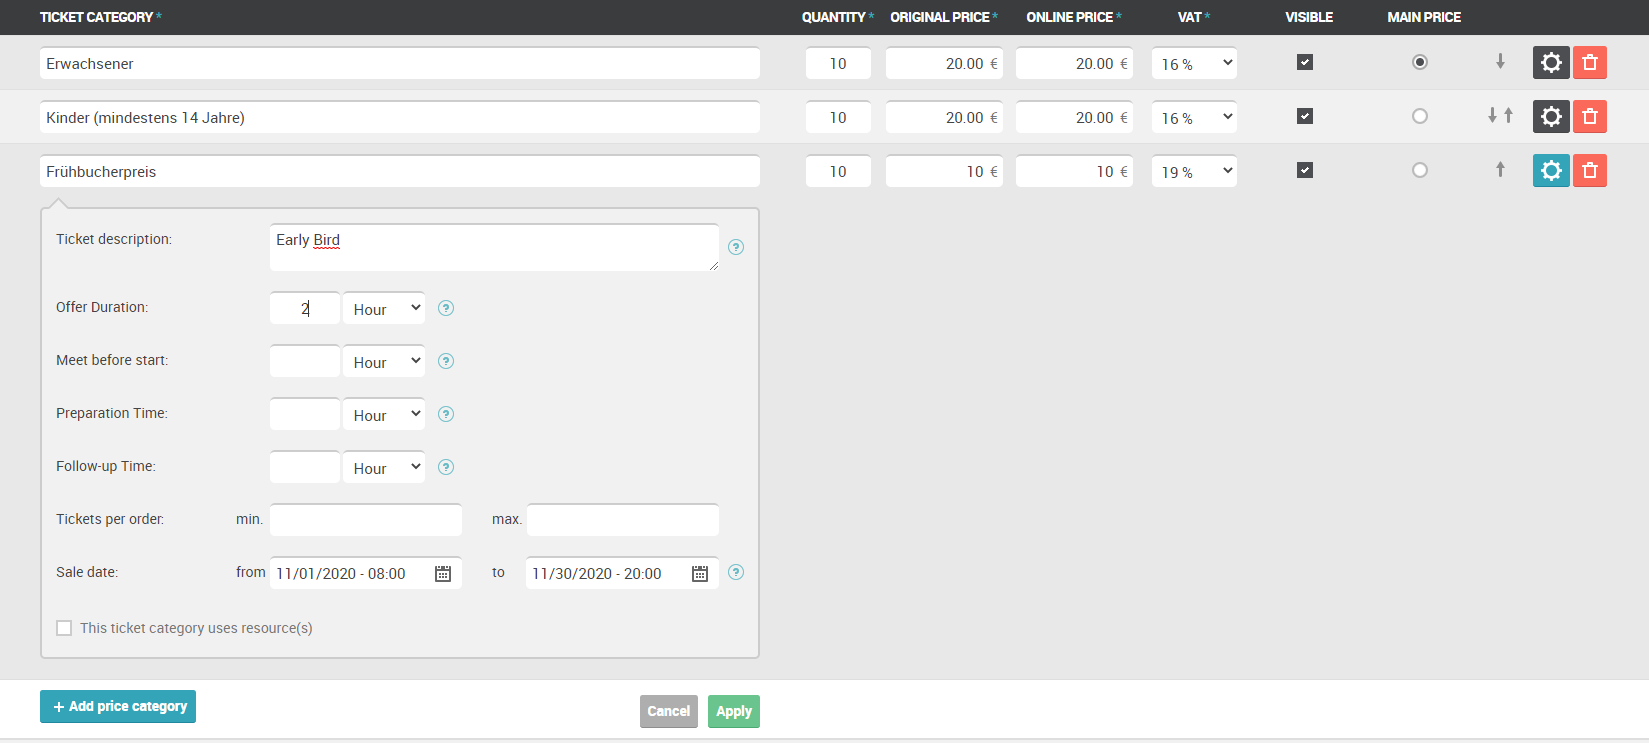Show help for Preparation Time
Screen dimensions: 1649x743
tap(446, 414)
